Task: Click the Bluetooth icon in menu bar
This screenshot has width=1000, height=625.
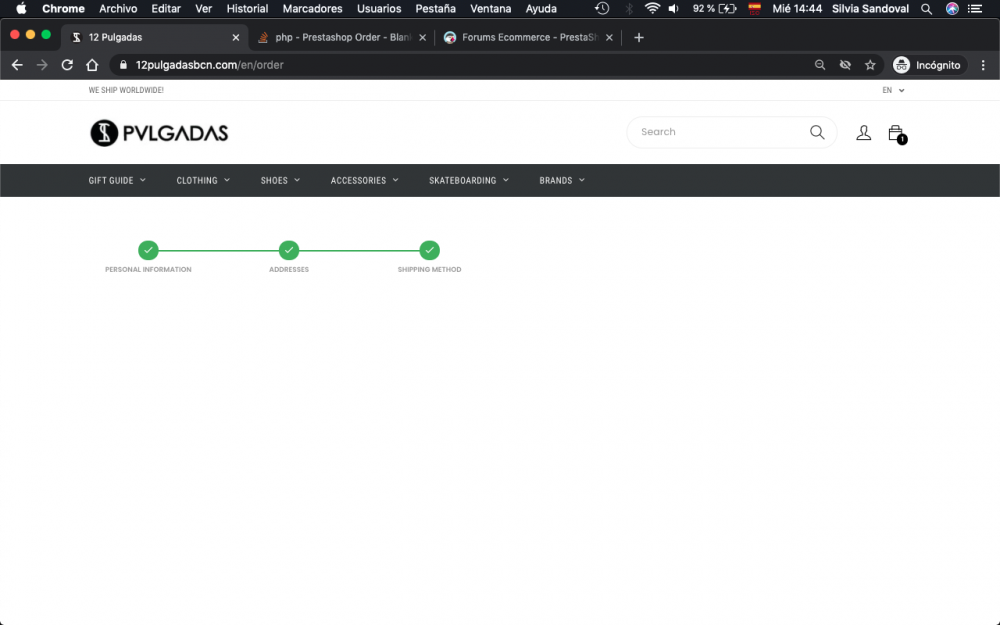Action: point(629,9)
